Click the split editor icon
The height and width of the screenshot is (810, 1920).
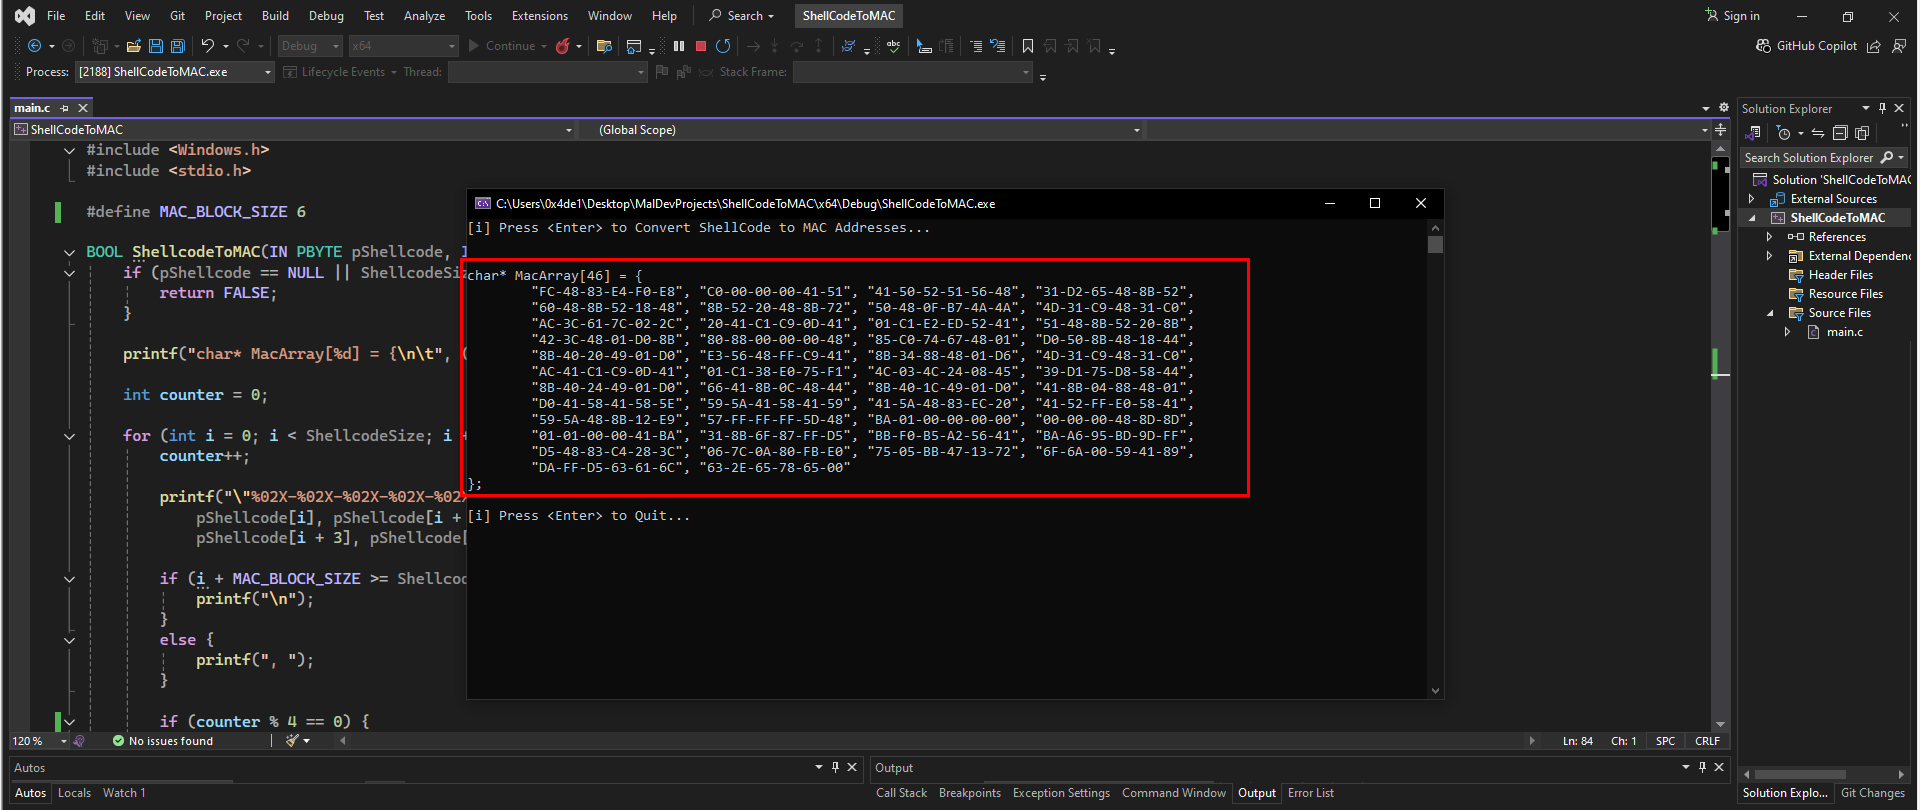tap(1721, 130)
